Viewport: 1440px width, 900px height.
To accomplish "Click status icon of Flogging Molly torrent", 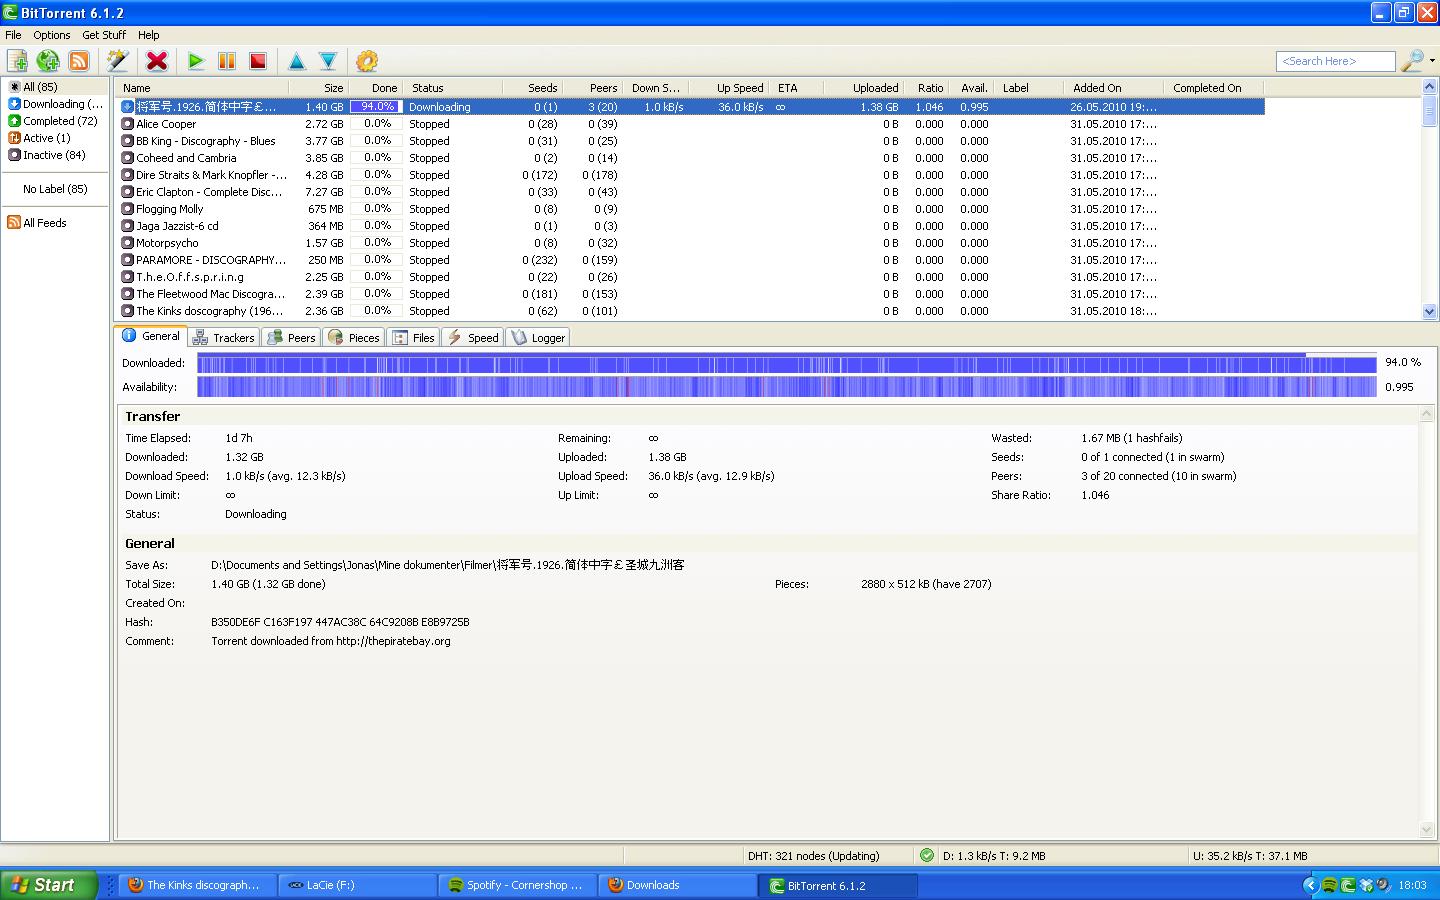I will tap(127, 209).
